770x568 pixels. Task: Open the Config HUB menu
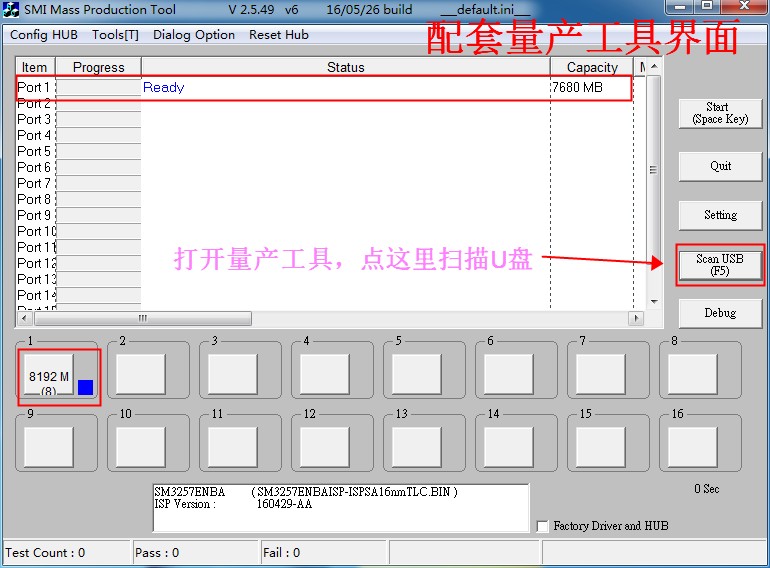click(x=44, y=35)
